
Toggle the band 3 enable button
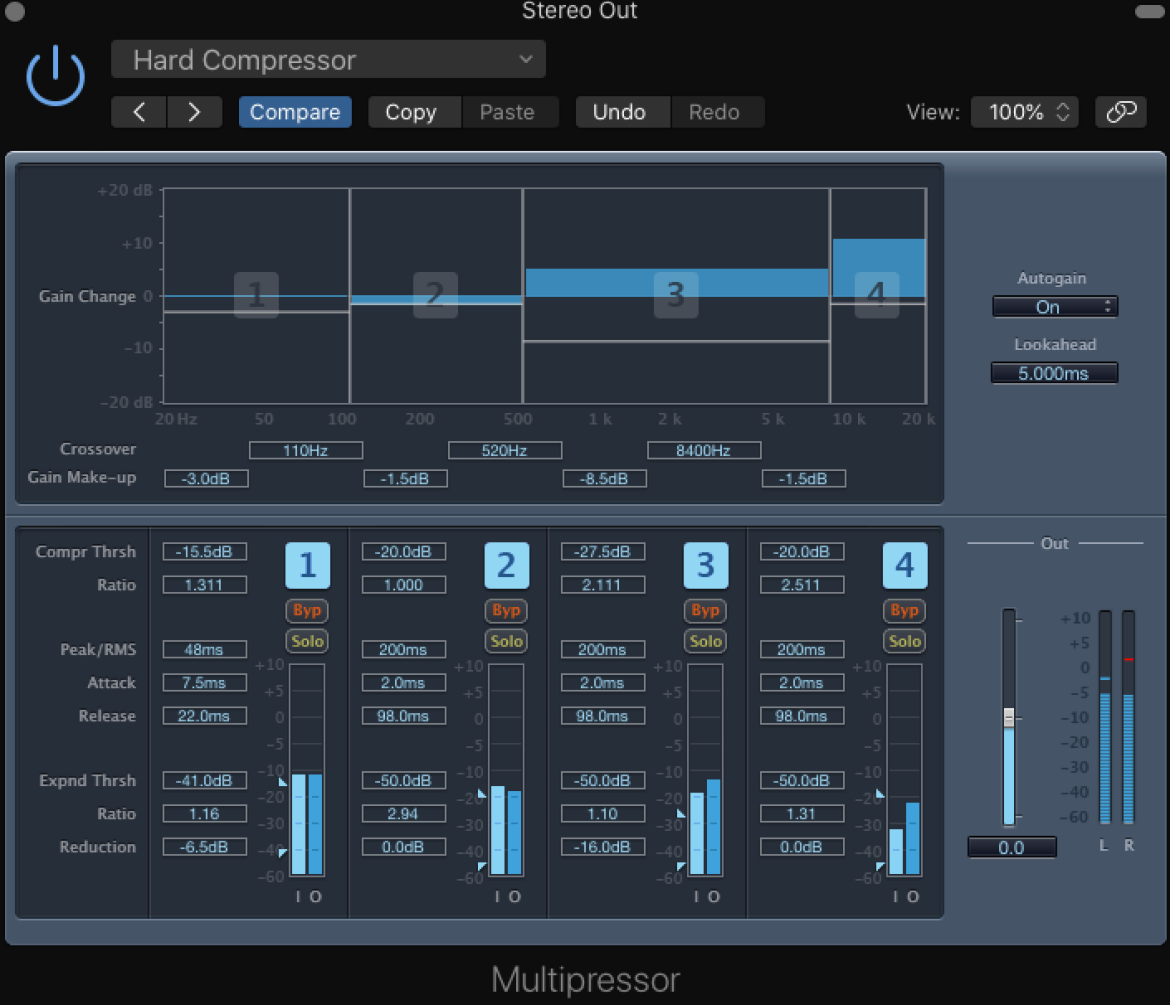[x=706, y=566]
